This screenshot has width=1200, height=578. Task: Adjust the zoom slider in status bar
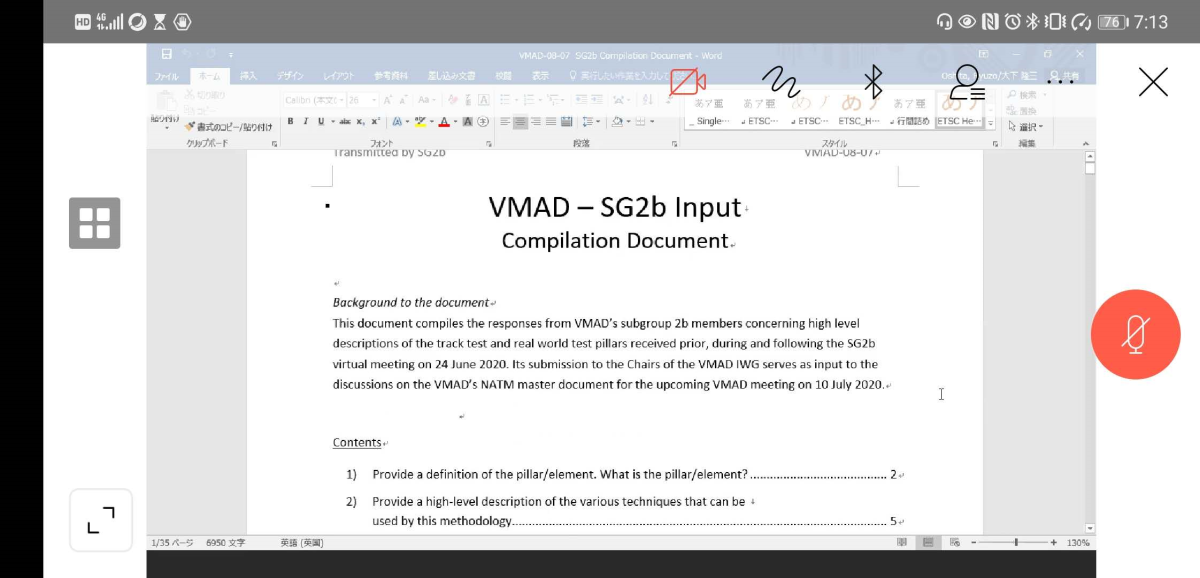[1016, 542]
